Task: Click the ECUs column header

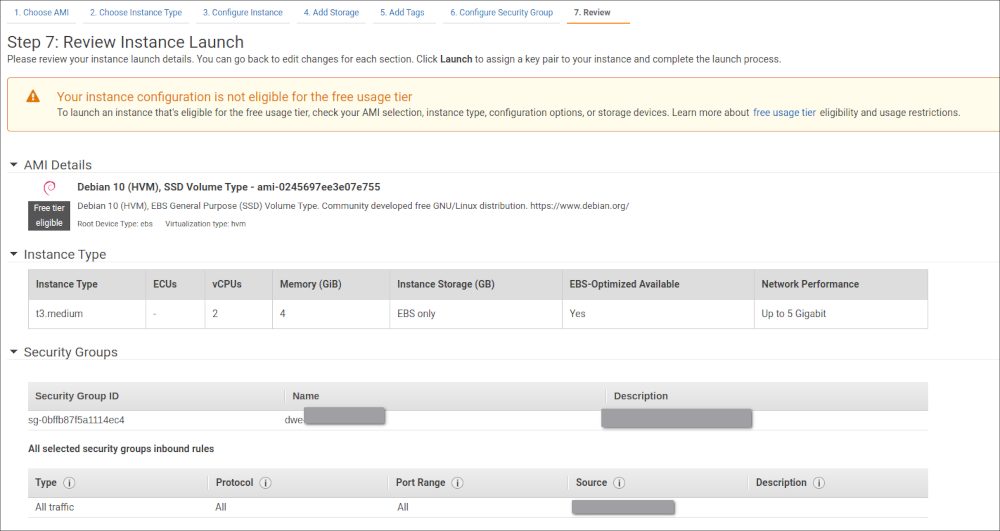Action: [x=175, y=284]
